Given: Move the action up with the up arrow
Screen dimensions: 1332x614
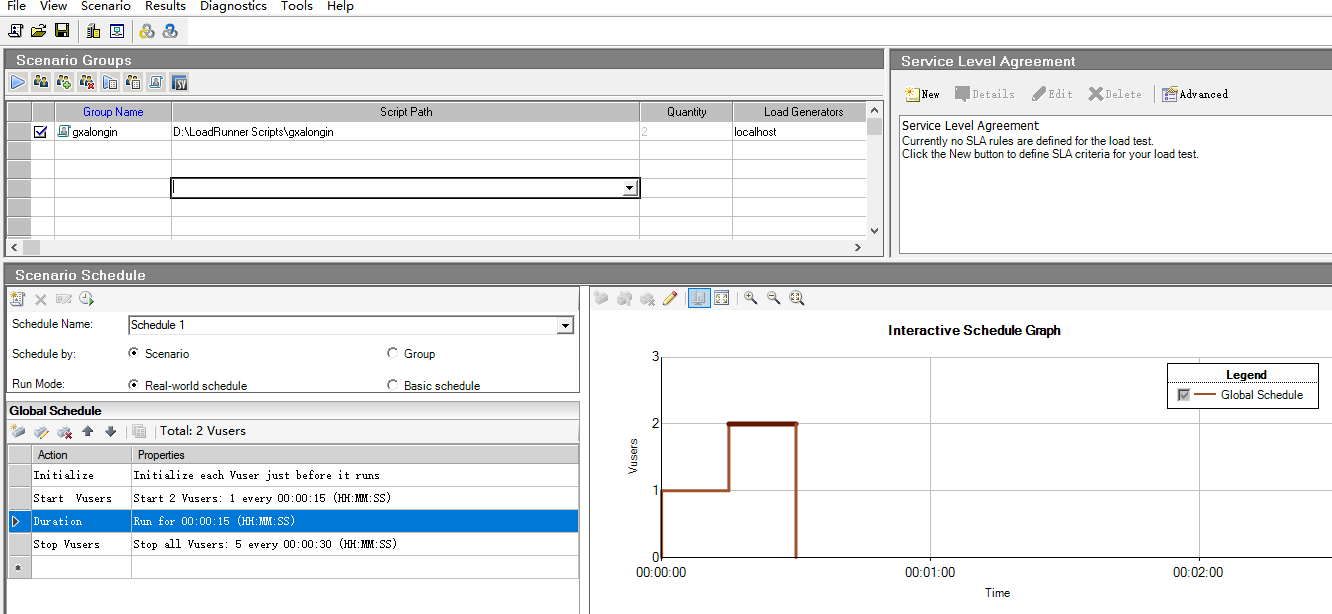Looking at the screenshot, I should click(88, 432).
